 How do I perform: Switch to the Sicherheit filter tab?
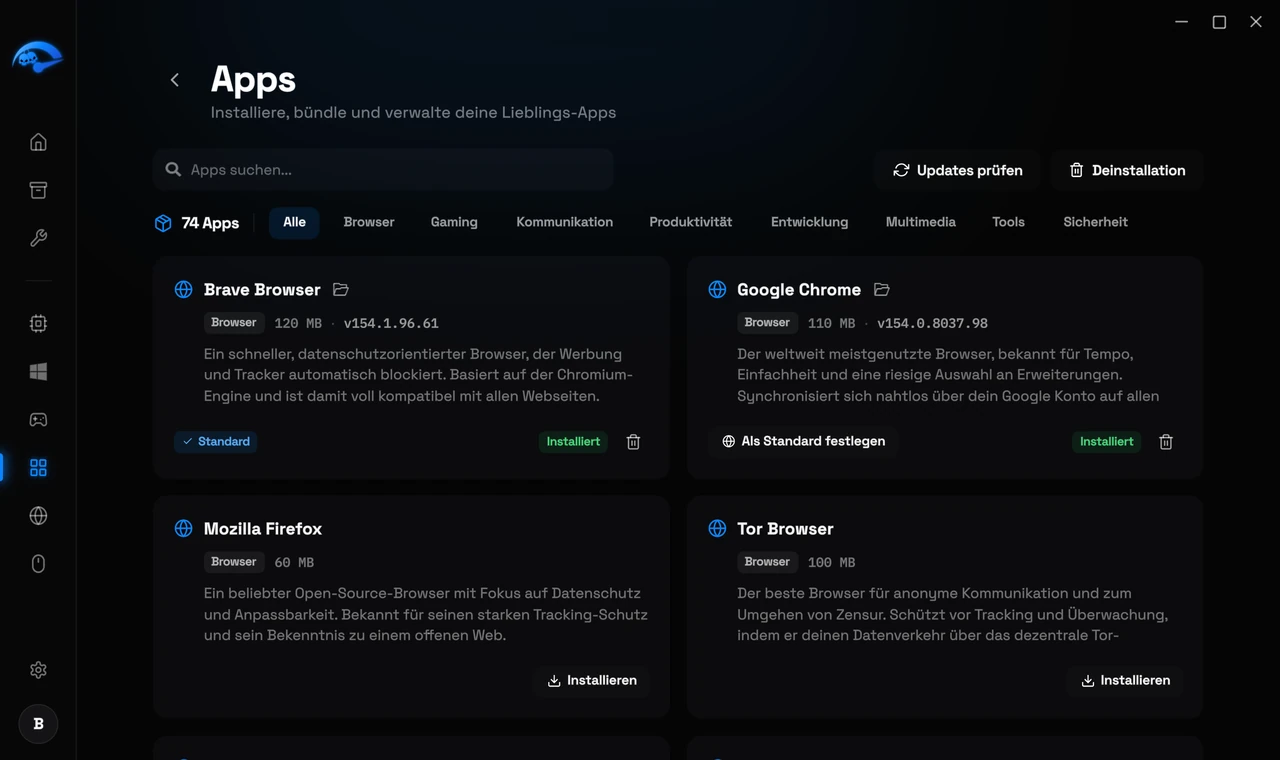pyautogui.click(x=1095, y=222)
